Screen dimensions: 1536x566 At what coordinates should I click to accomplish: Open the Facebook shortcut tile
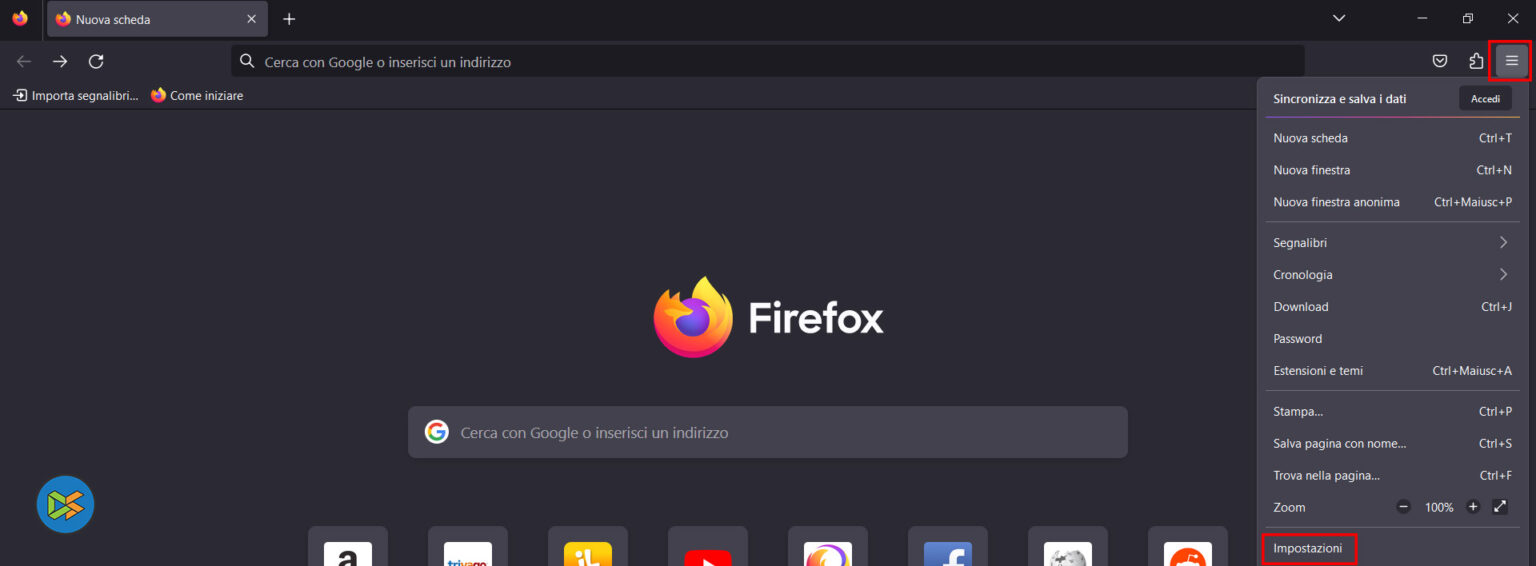point(948,546)
